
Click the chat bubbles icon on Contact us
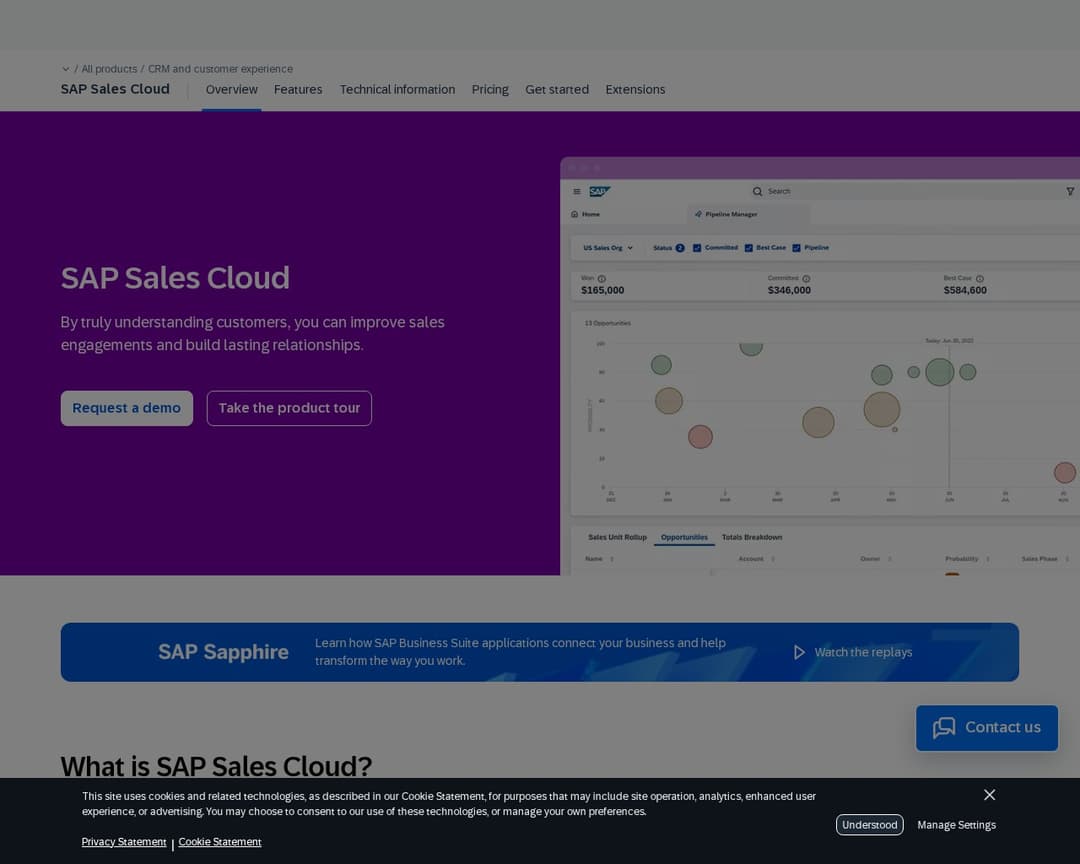pyautogui.click(x=944, y=728)
